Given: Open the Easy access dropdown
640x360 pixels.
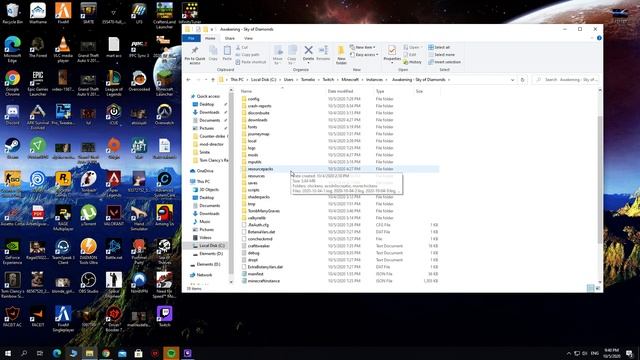Looking at the screenshot, I should pyautogui.click(x=364, y=55).
